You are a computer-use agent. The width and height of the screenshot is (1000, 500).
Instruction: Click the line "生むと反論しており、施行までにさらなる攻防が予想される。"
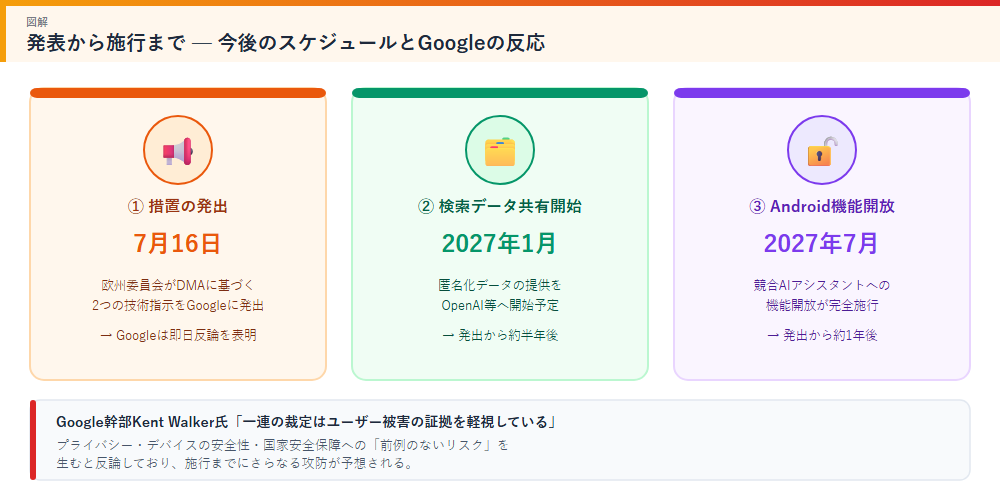tap(235, 463)
